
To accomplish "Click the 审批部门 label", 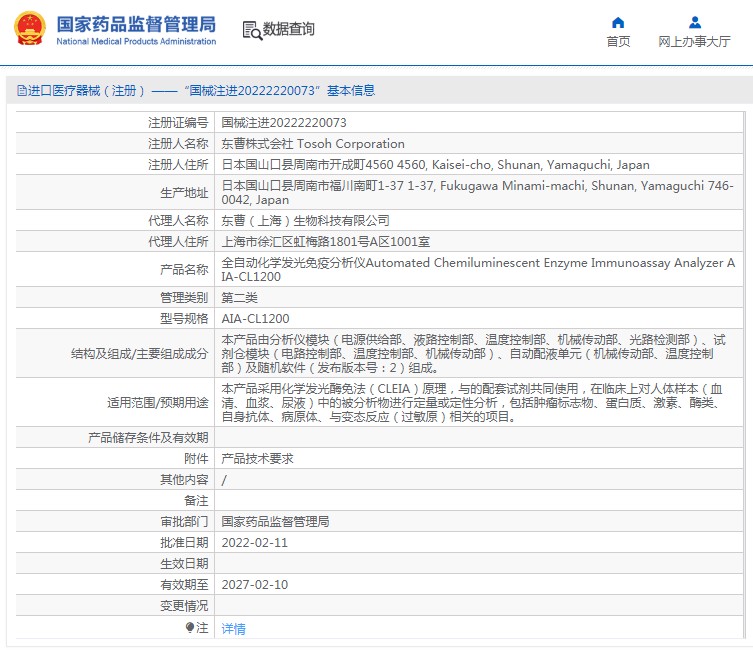I will pos(184,522).
